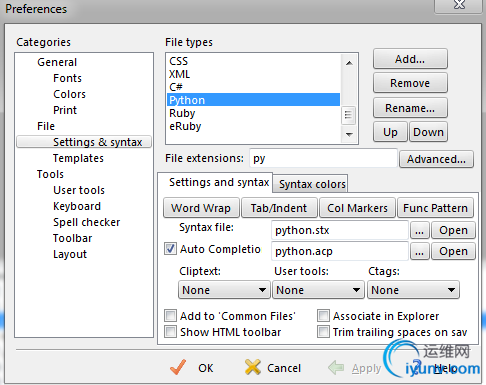
Task: Click the Rename... button
Action: tap(410, 108)
